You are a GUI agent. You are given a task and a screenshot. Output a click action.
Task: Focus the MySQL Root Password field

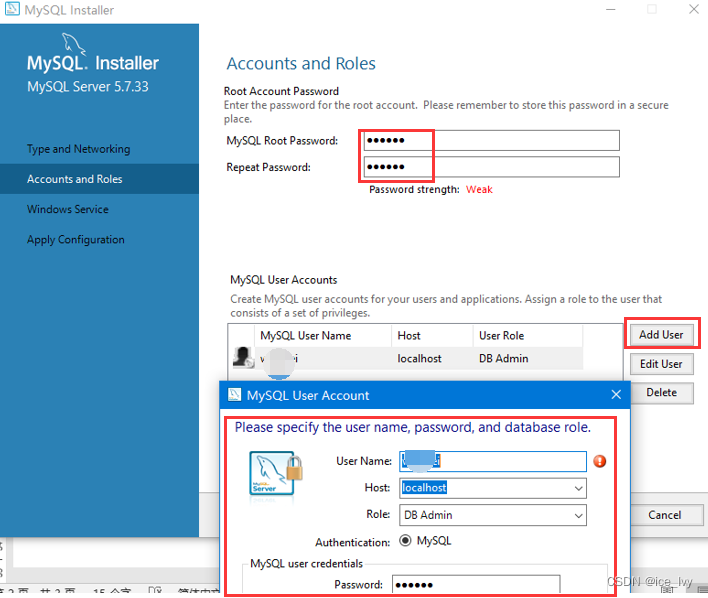(x=492, y=140)
